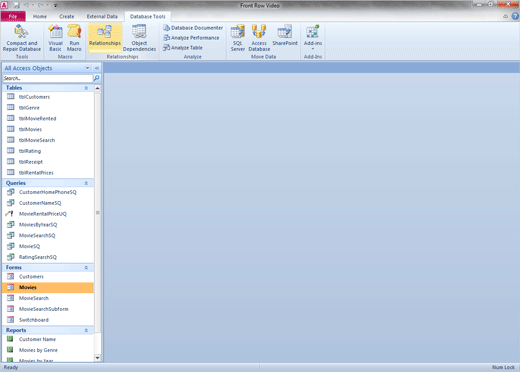The image size is (520, 372).
Task: Select the CustomerNameSQ query
Action: coord(48,203)
